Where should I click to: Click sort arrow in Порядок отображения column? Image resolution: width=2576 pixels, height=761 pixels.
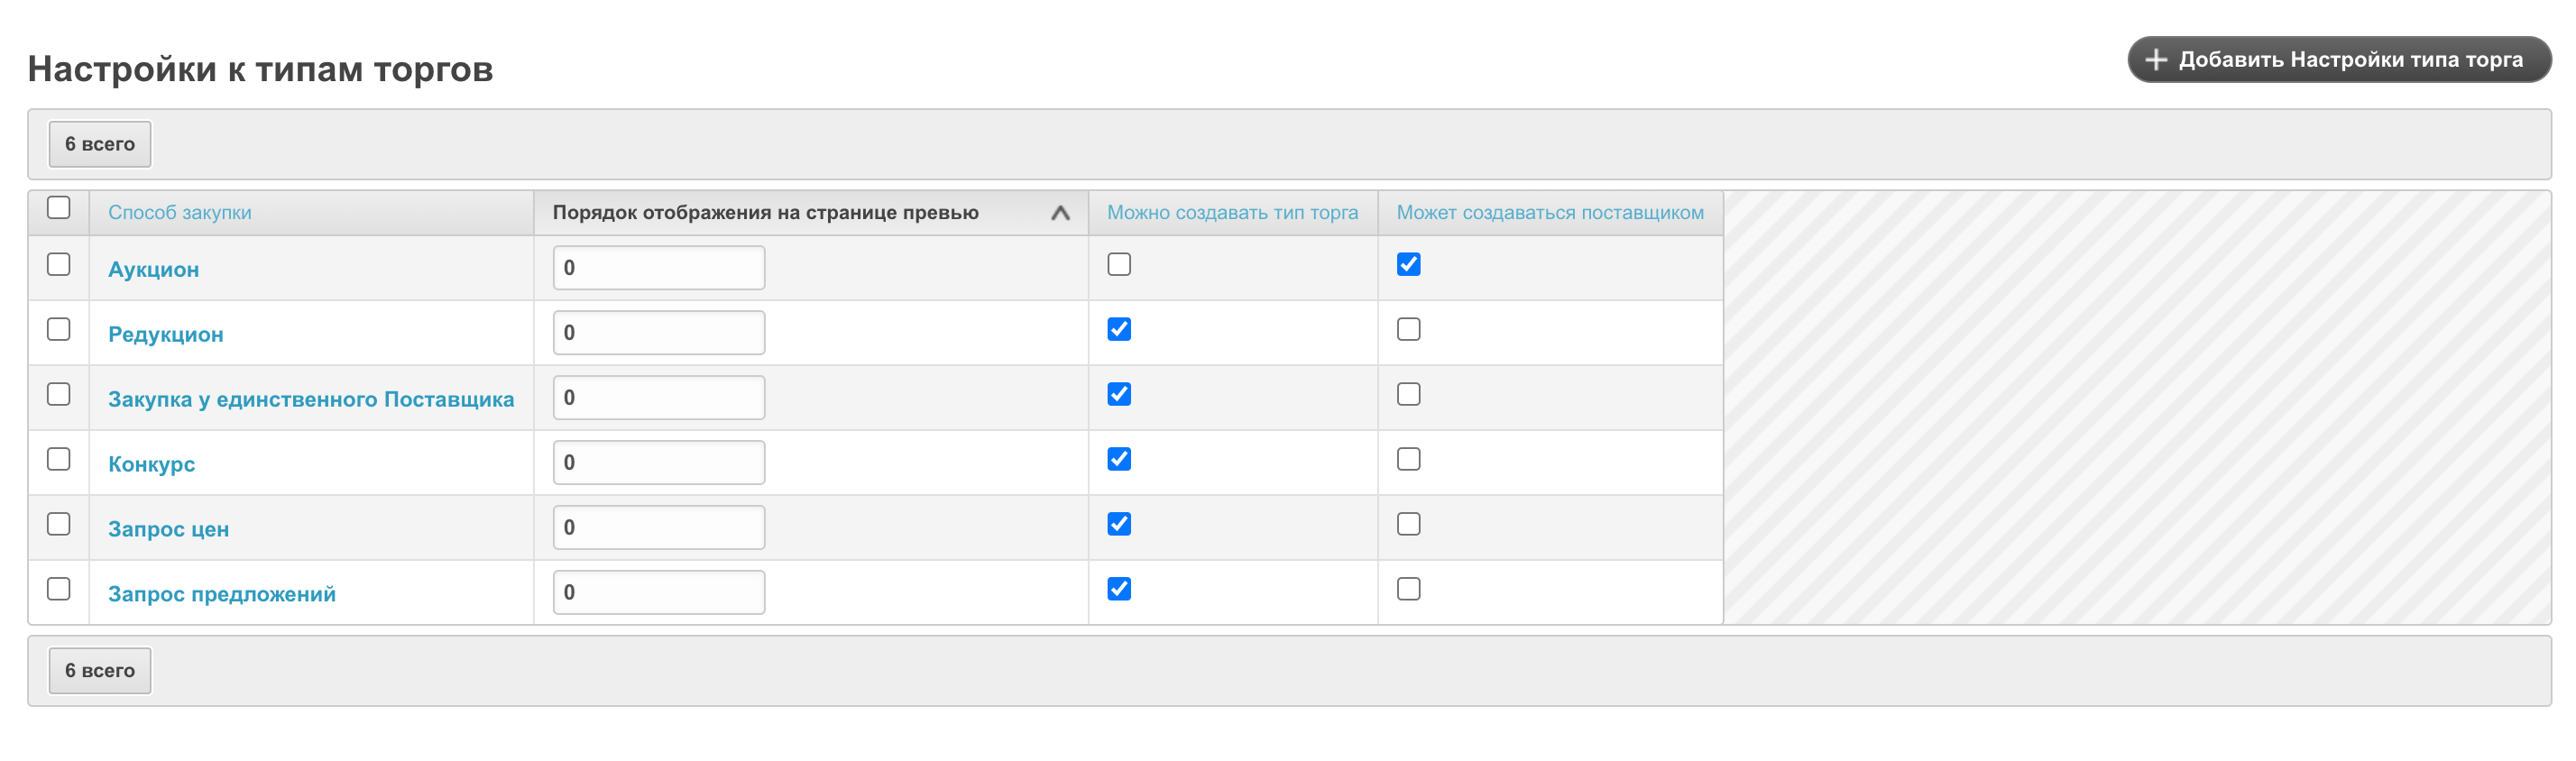click(1060, 213)
